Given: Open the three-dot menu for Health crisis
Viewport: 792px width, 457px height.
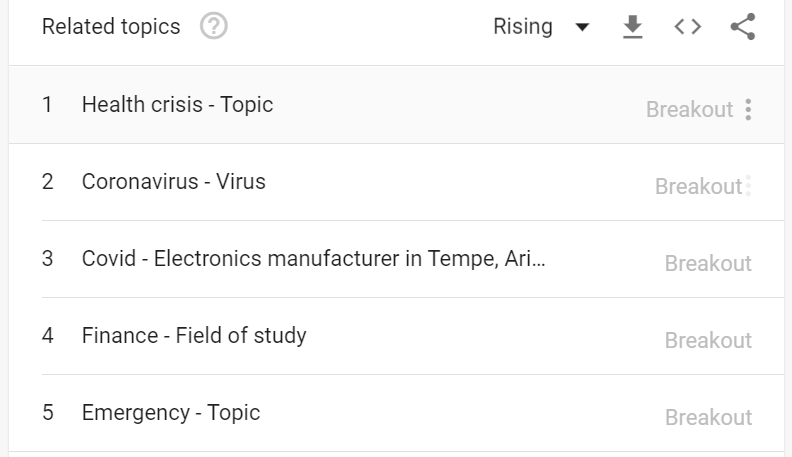Looking at the screenshot, I should click(x=748, y=109).
